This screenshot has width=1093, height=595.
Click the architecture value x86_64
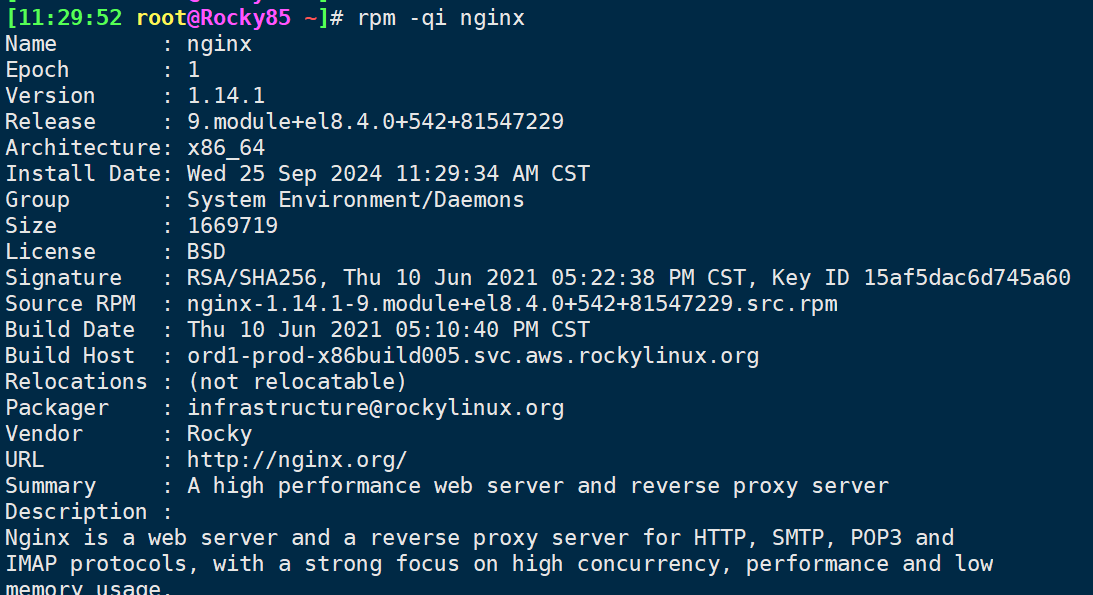tap(226, 148)
